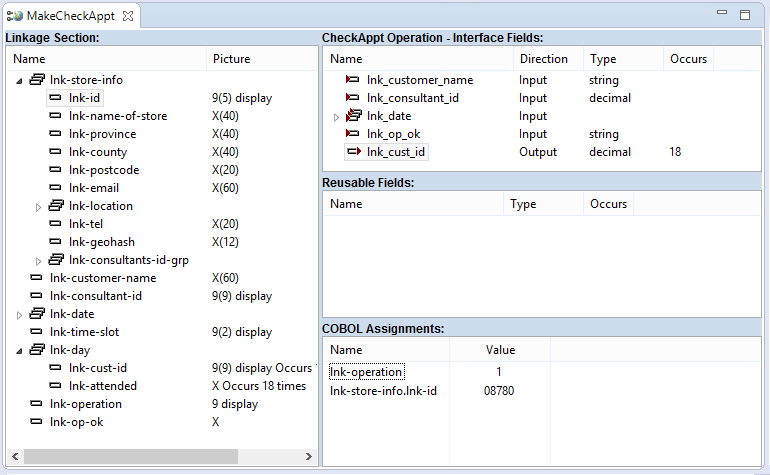Click the lnk-id field icon
770x475 pixels.
[x=56, y=98]
